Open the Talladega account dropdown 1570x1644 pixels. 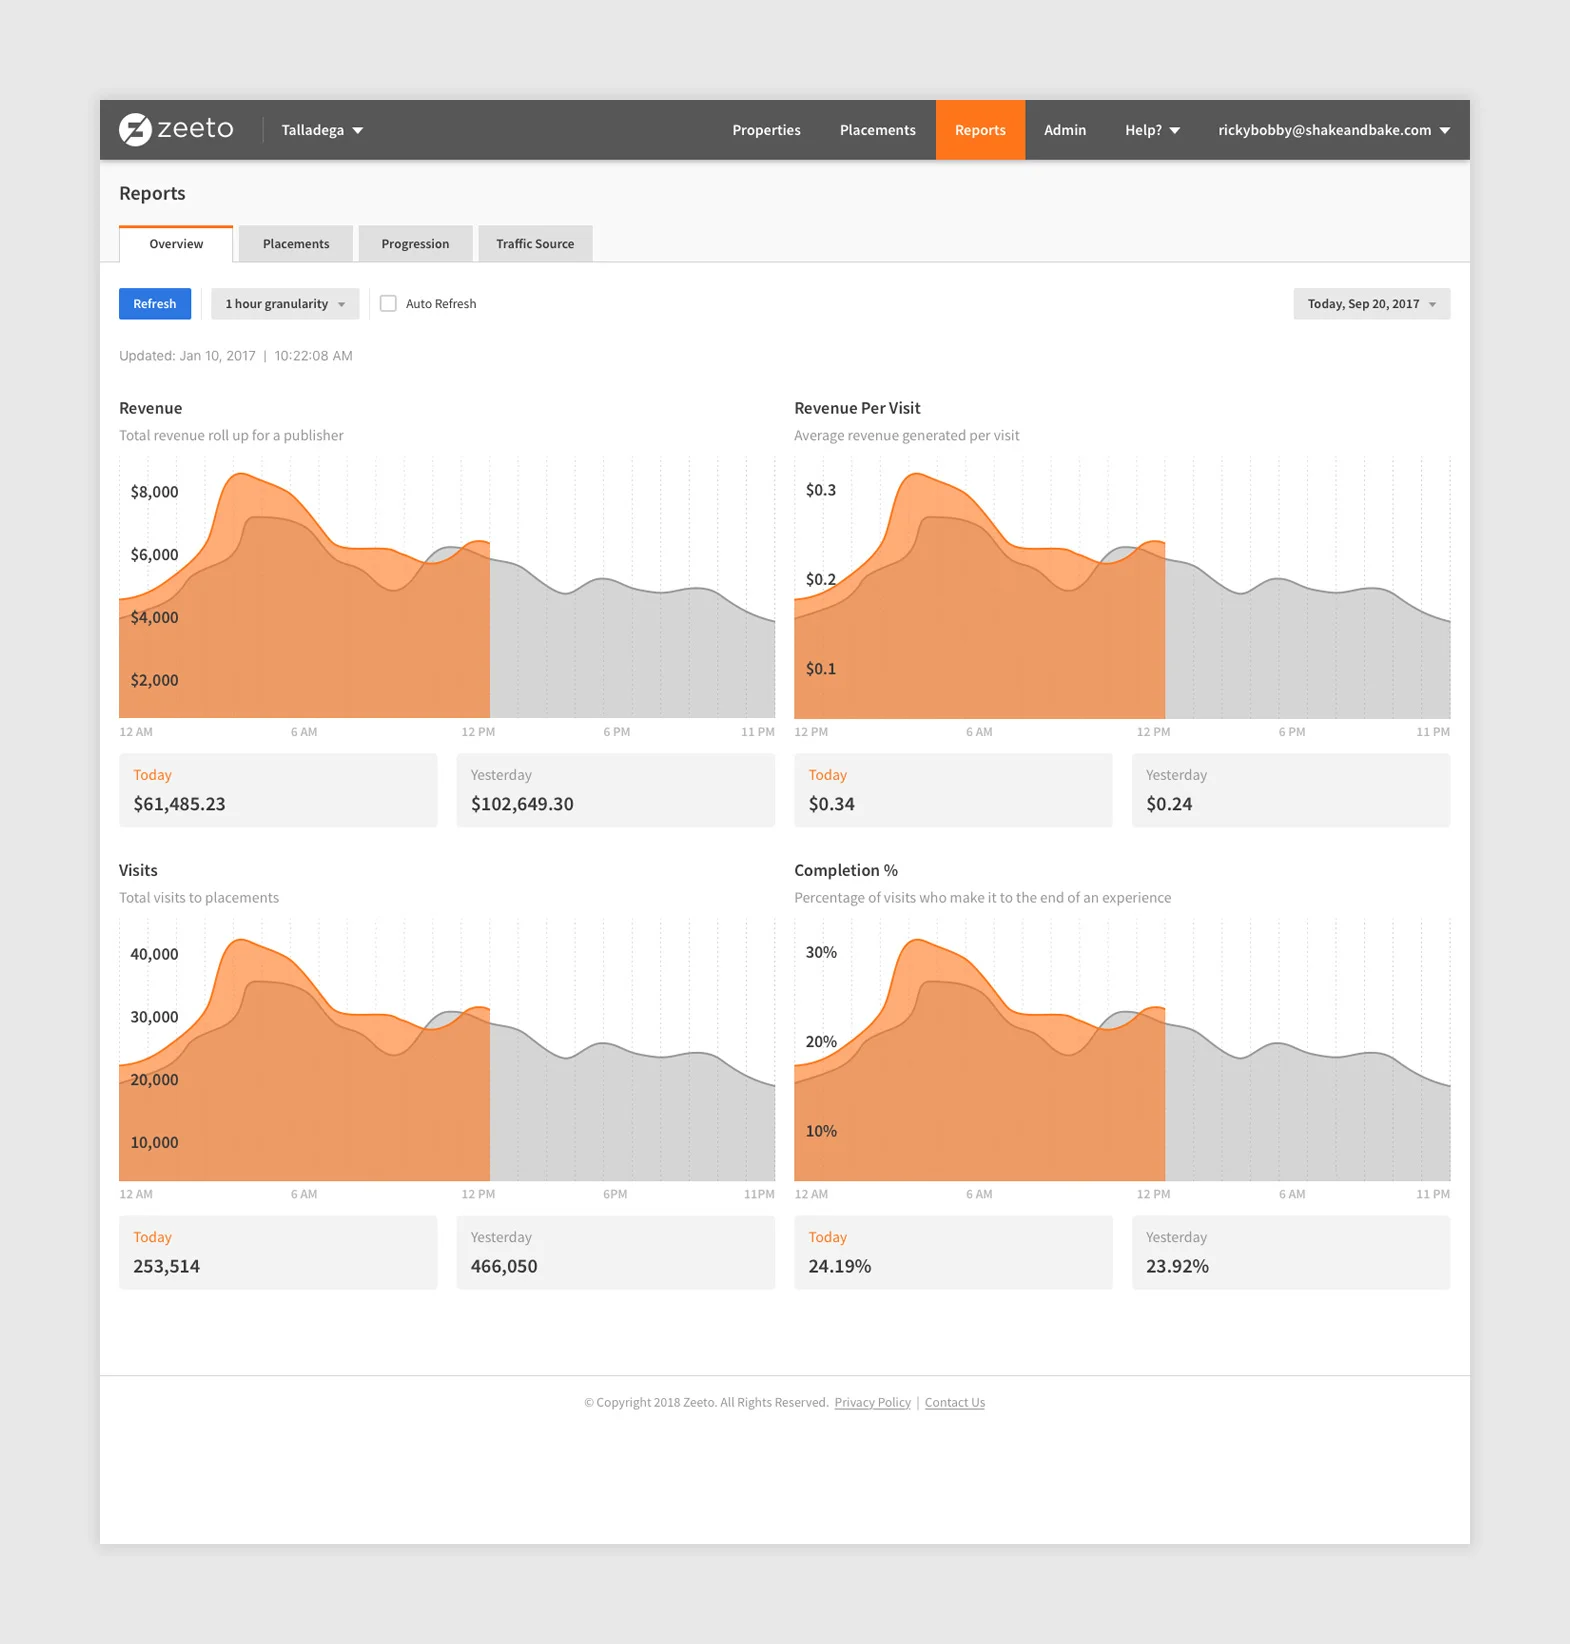coord(322,130)
